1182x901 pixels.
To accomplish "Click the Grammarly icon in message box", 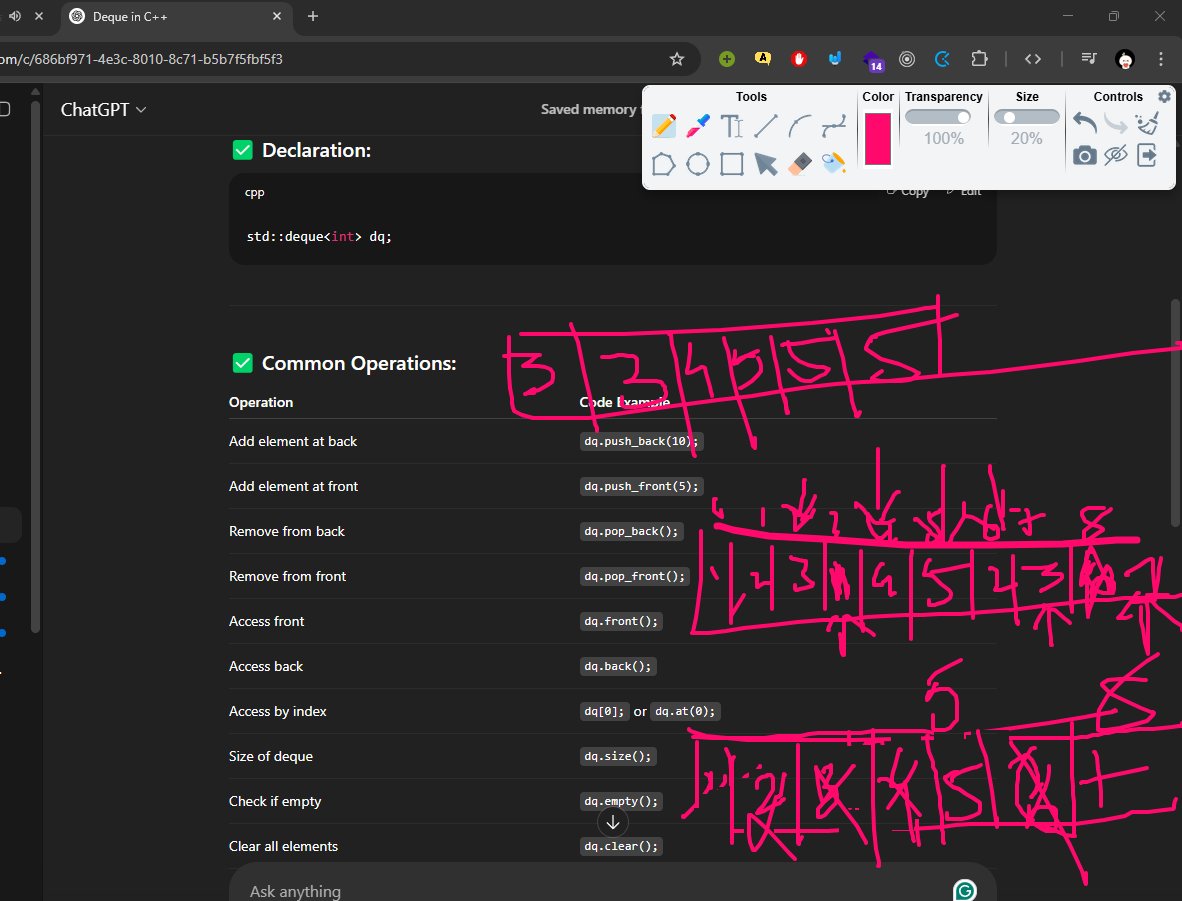I will coord(965,890).
